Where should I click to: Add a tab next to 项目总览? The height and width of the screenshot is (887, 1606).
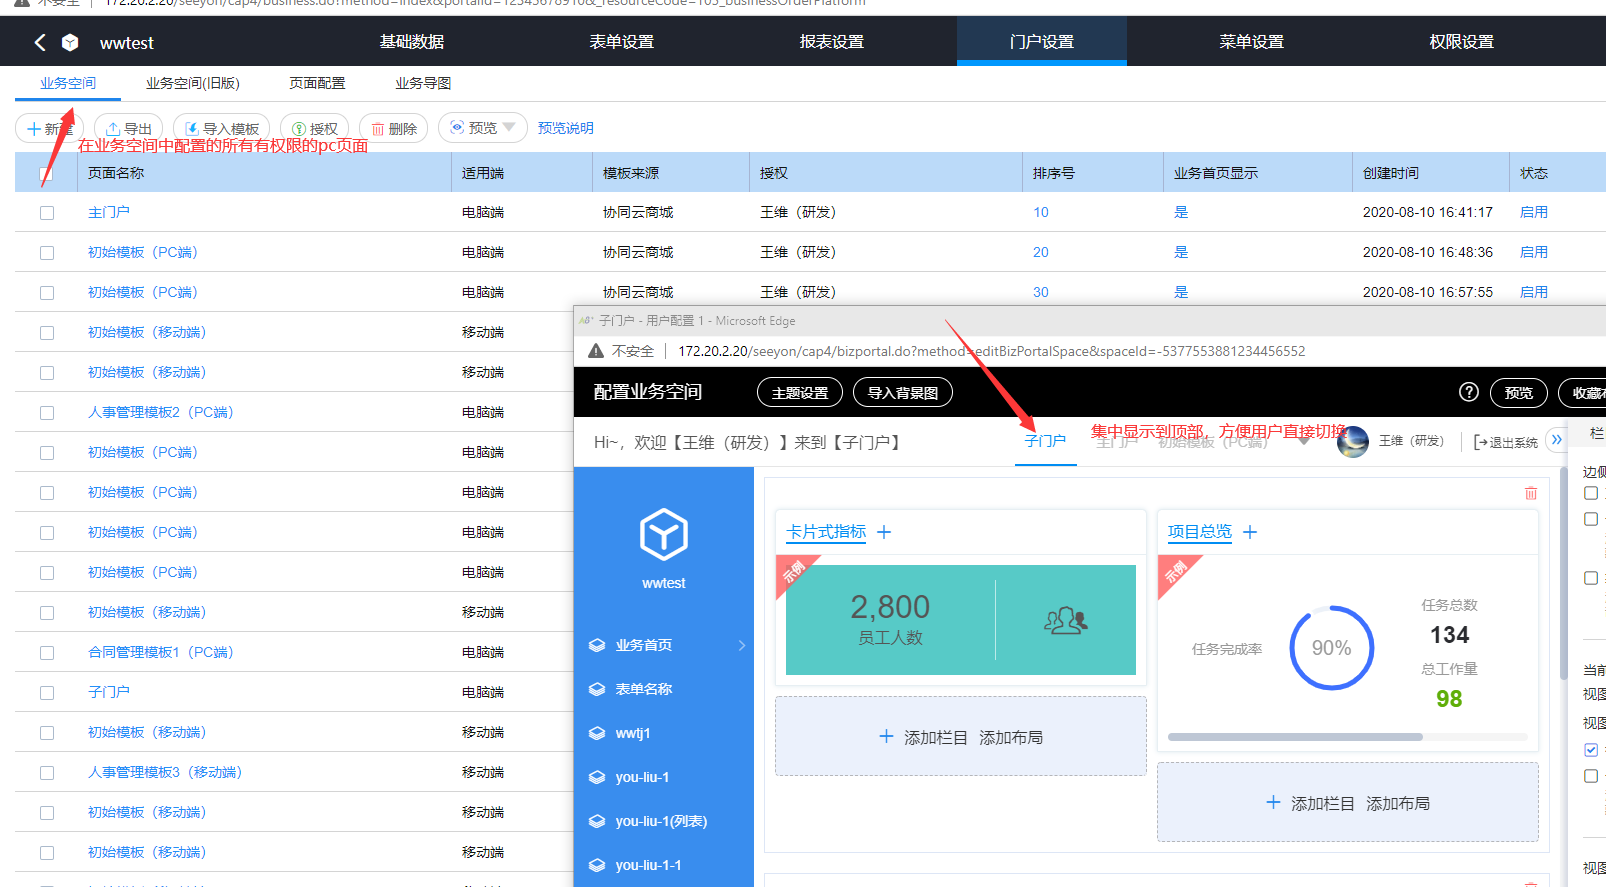pos(1250,532)
